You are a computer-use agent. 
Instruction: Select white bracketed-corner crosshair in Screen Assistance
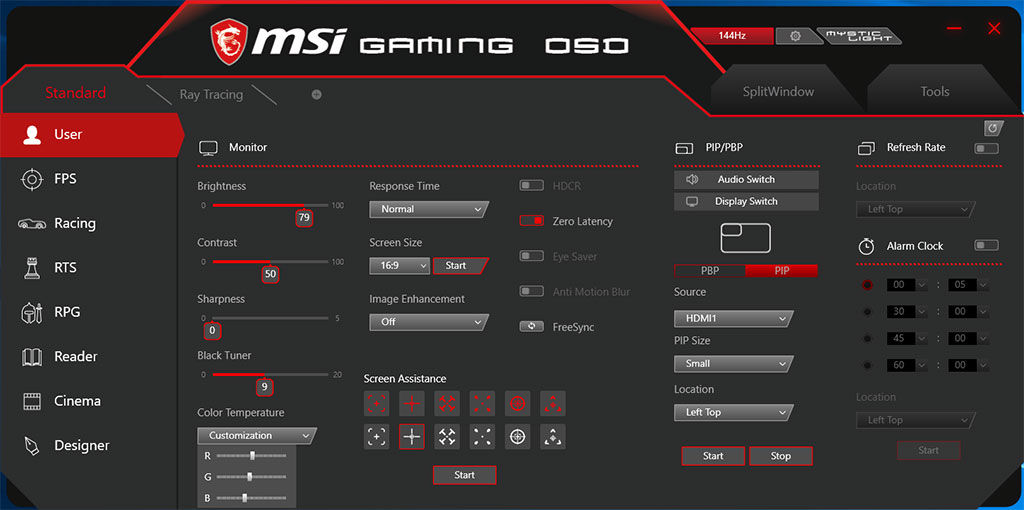[x=376, y=437]
